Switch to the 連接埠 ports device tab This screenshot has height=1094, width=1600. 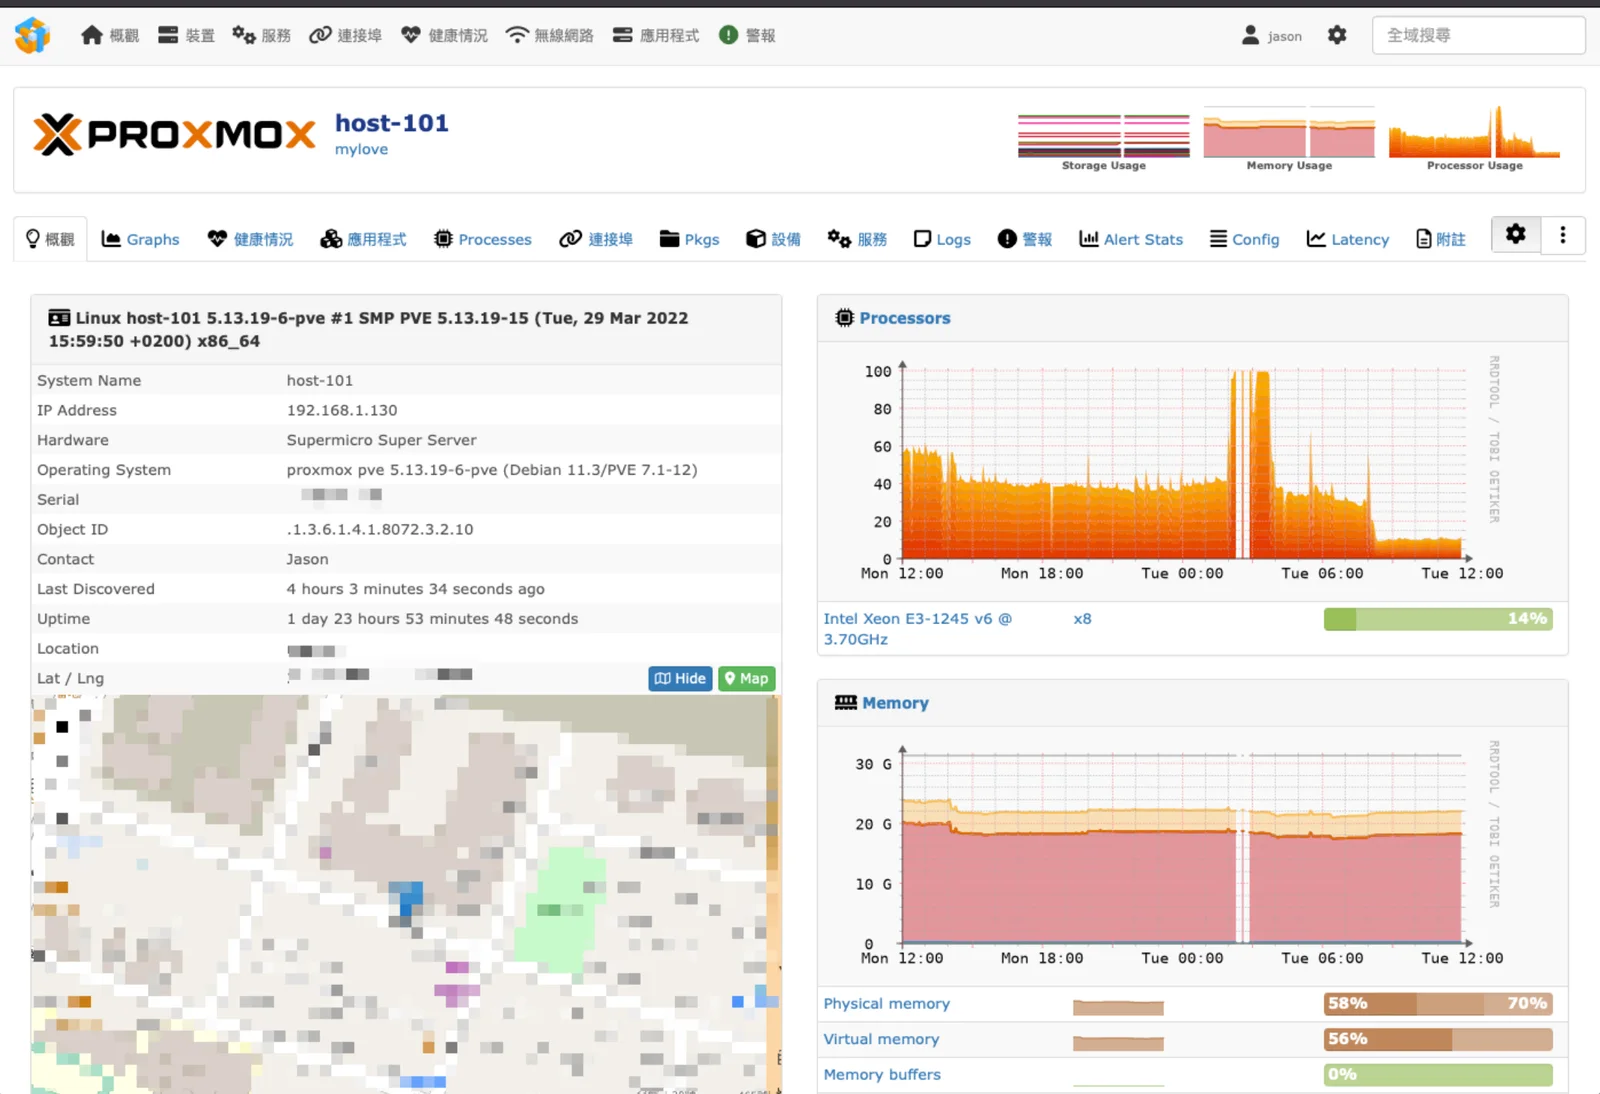[x=596, y=239]
